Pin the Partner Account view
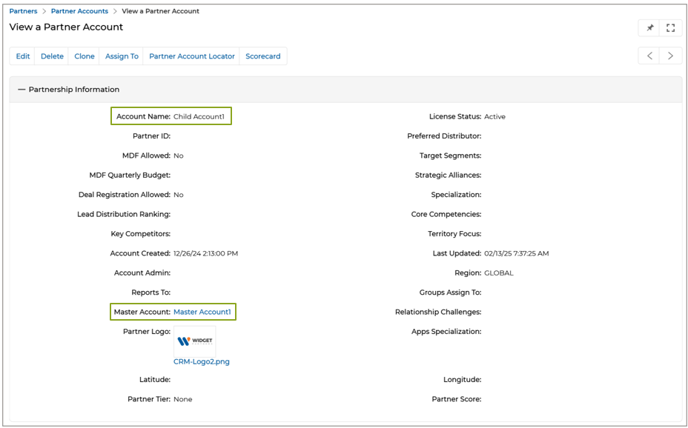The image size is (688, 428). pyautogui.click(x=649, y=28)
